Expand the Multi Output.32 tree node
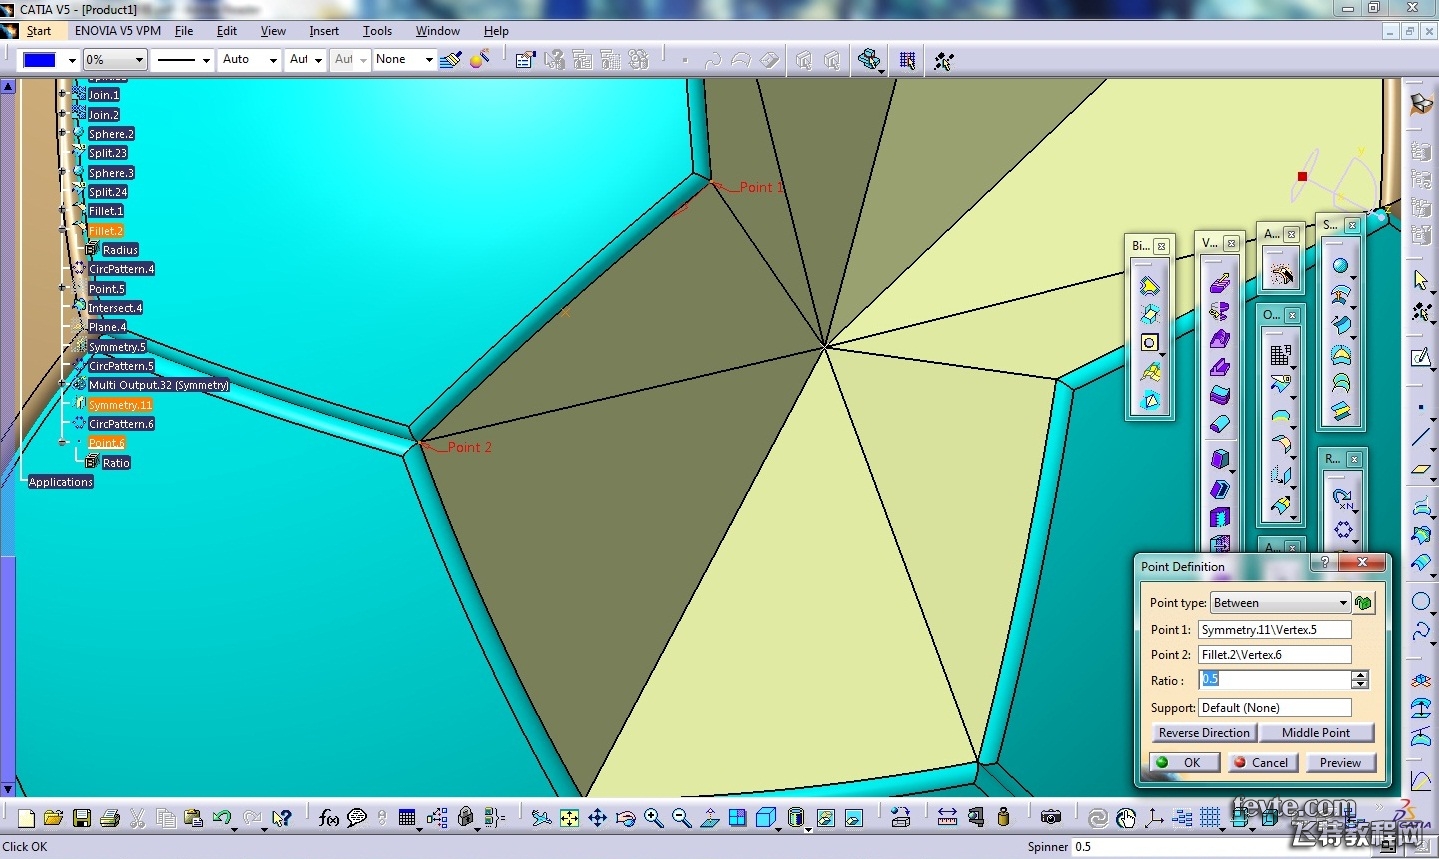This screenshot has width=1439, height=859. [x=63, y=384]
